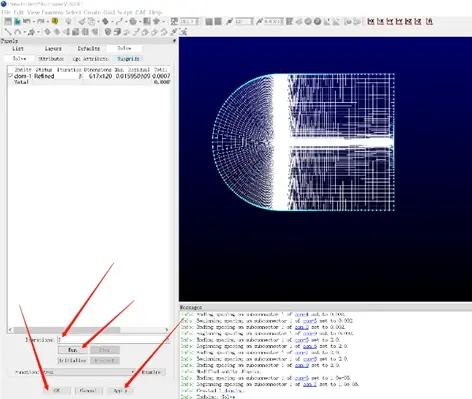Click the Initialize button
The image size is (472, 399).
(x=73, y=361)
